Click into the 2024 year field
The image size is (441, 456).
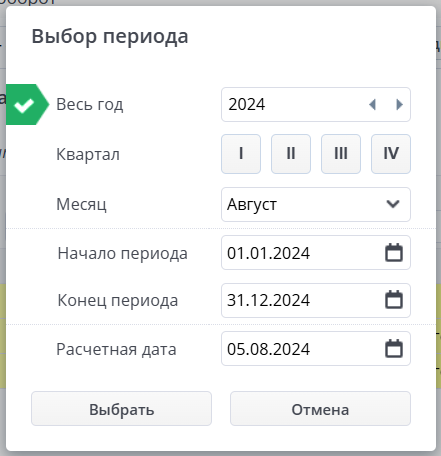pyautogui.click(x=293, y=105)
